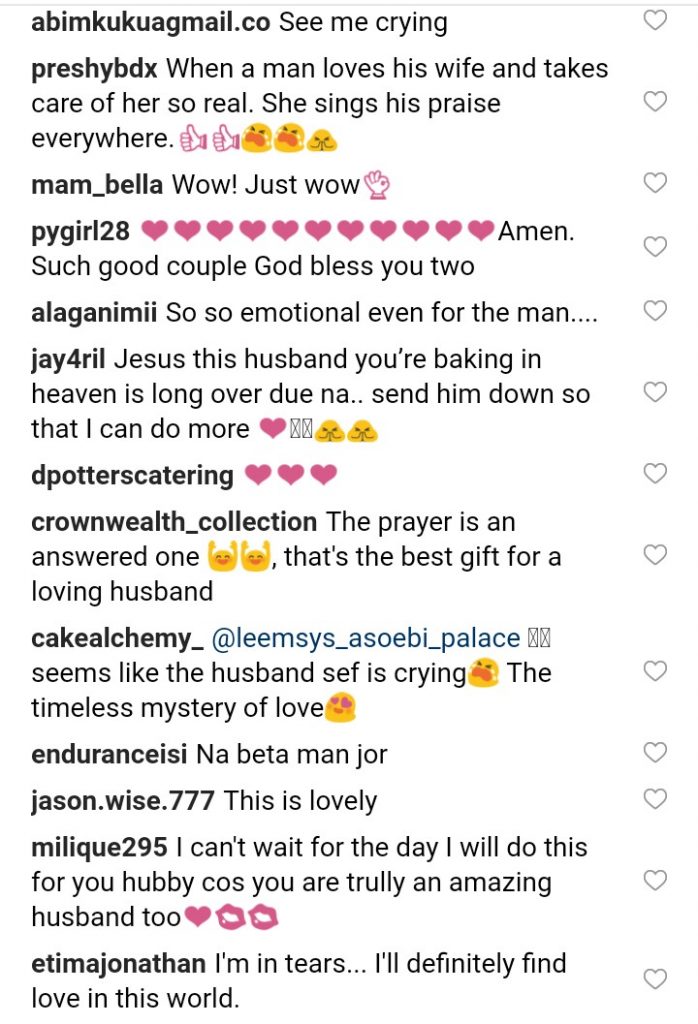Like milique295's comment about hubby

click(x=654, y=880)
